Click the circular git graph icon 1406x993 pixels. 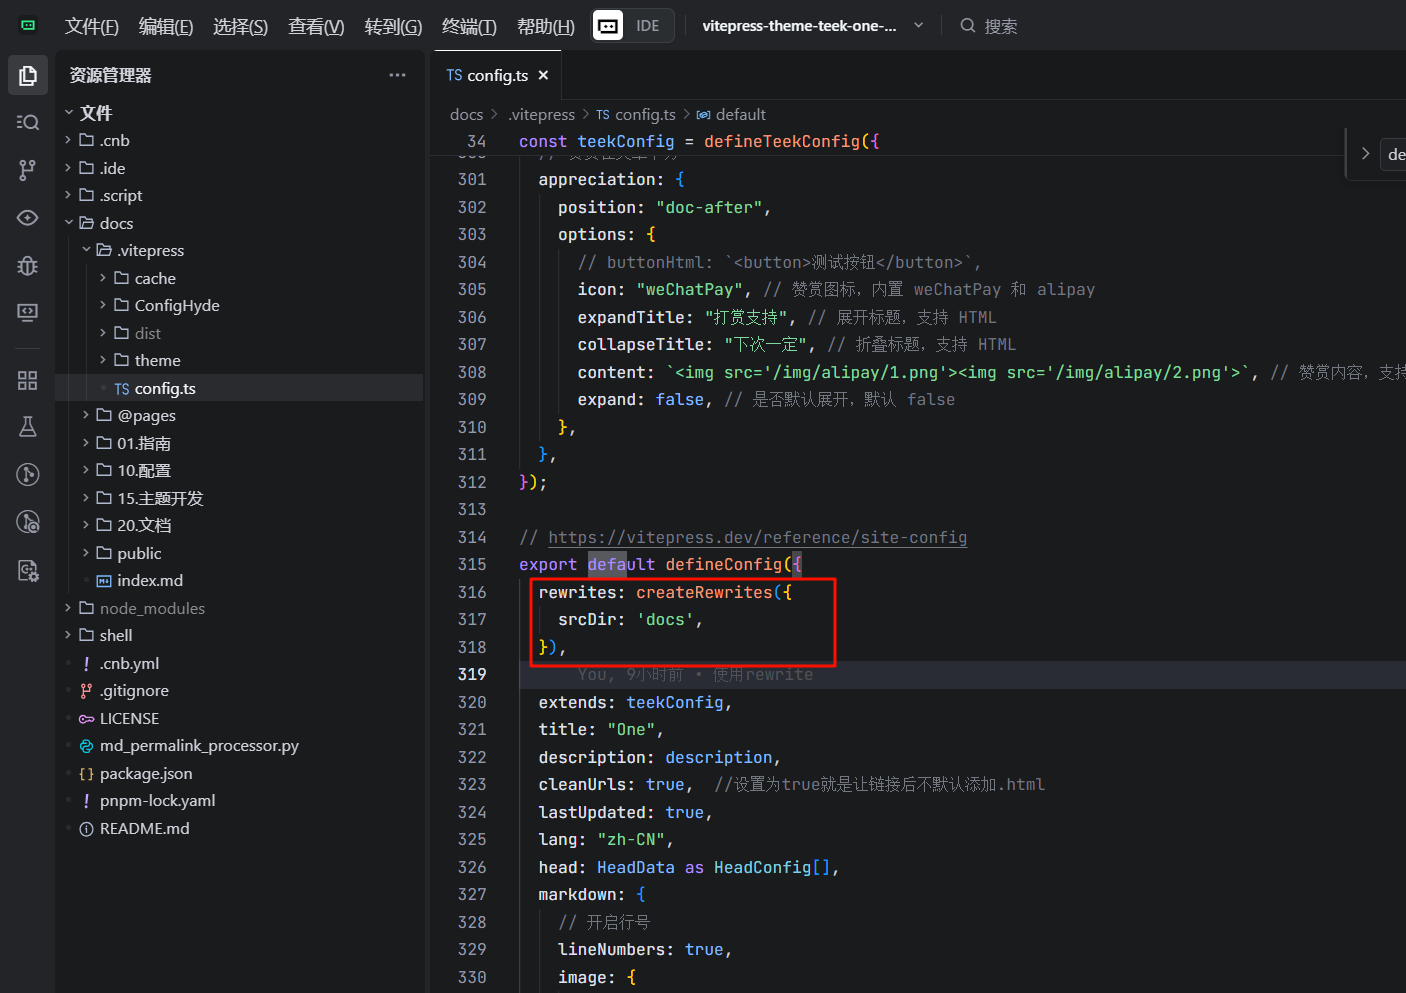coord(28,474)
